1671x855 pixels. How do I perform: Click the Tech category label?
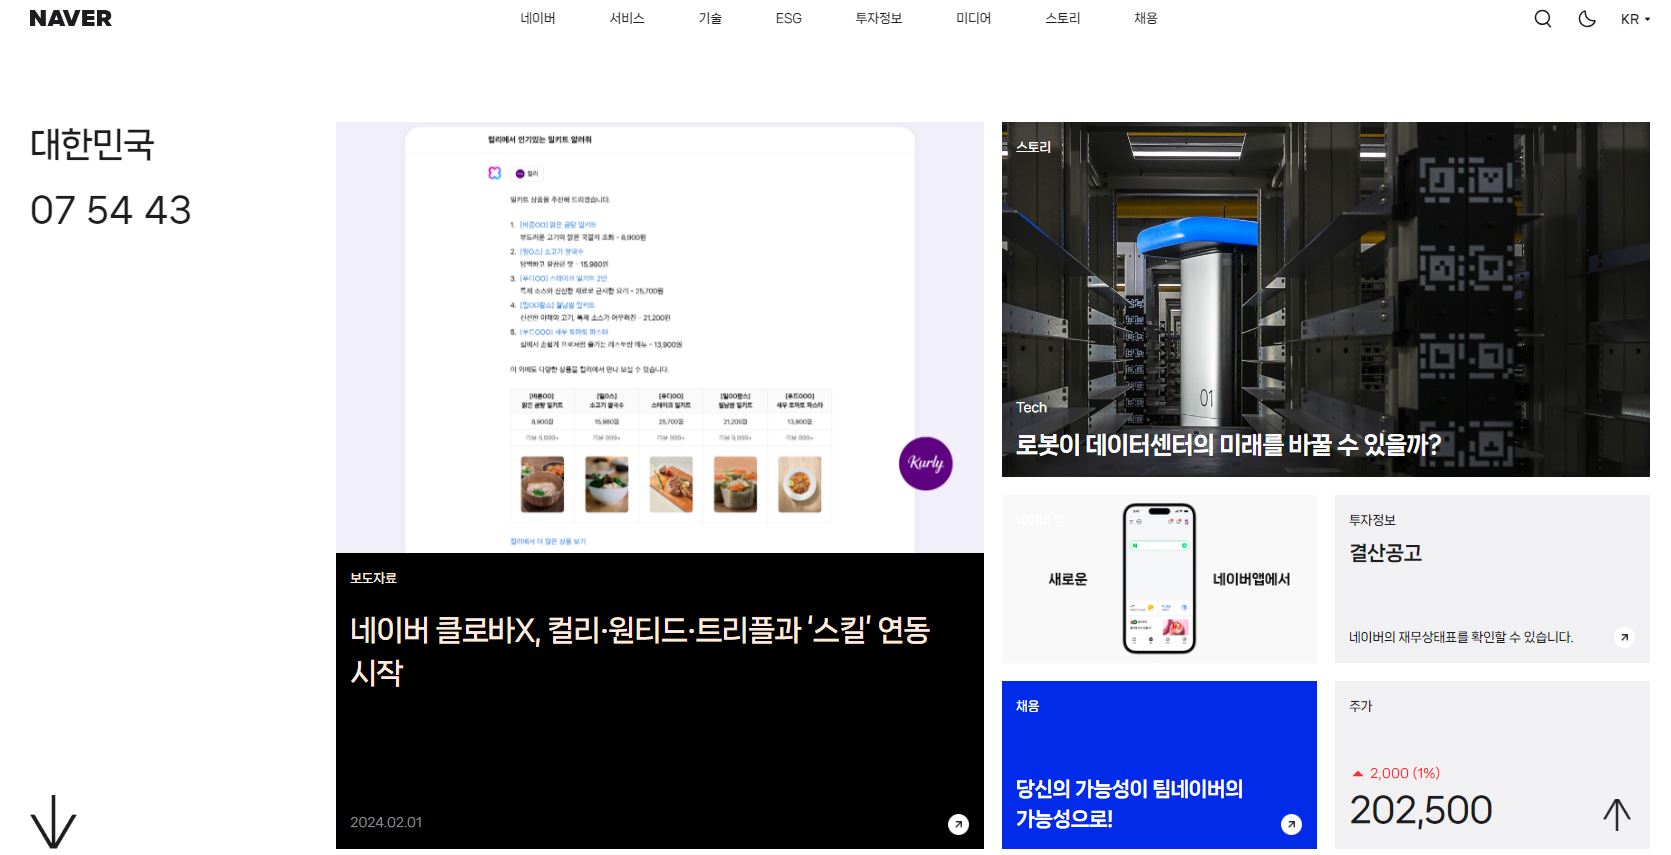[x=1031, y=407]
